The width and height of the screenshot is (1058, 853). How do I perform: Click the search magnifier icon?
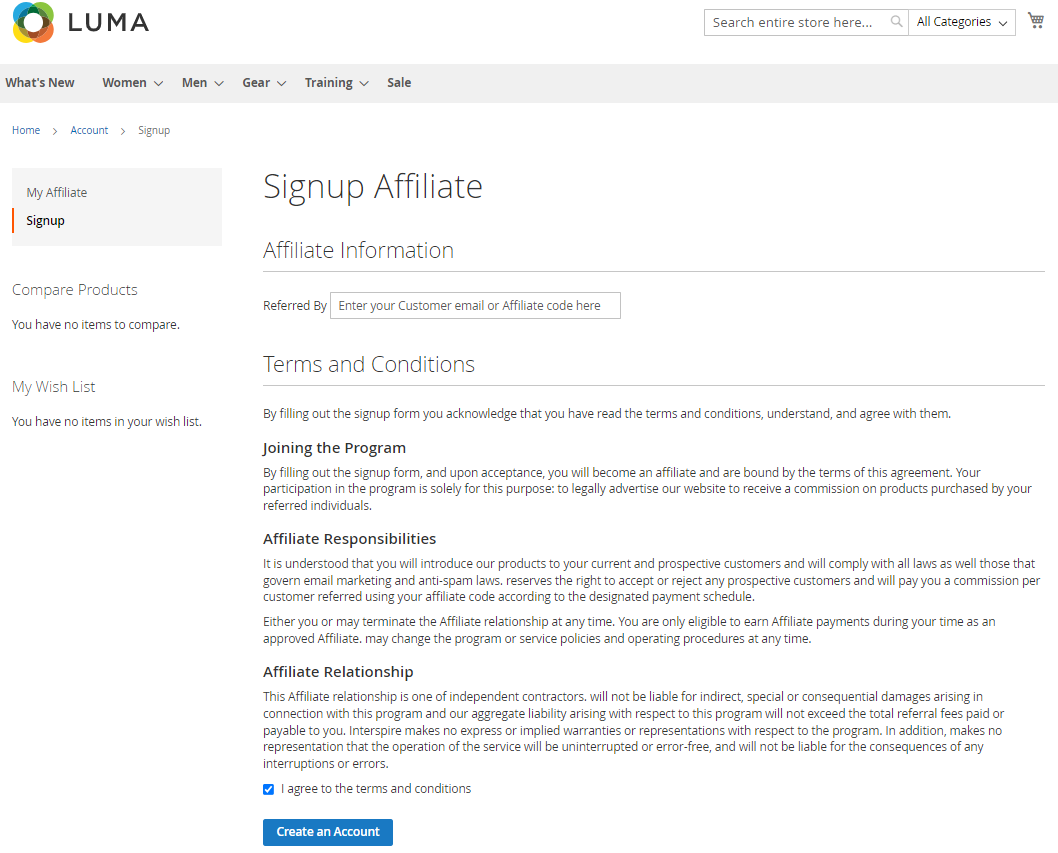click(x=896, y=22)
